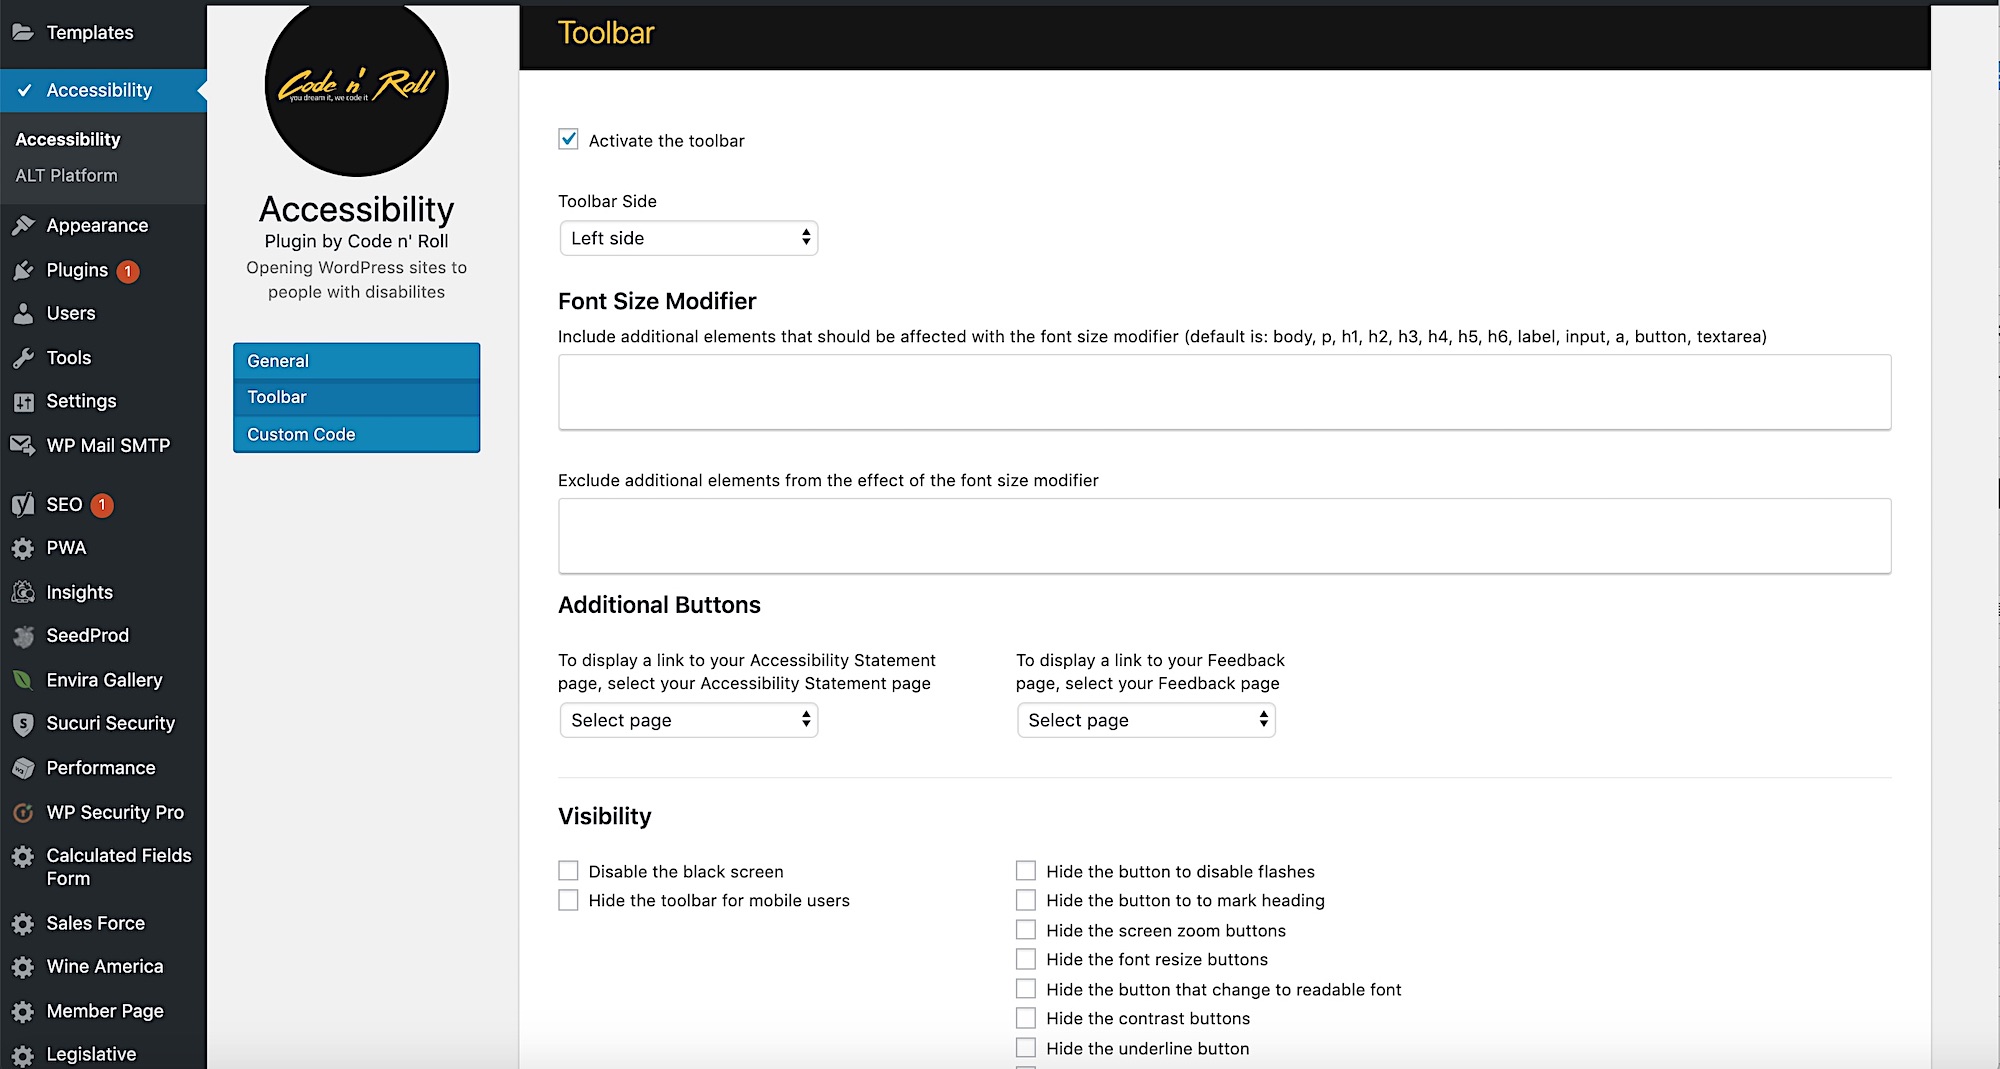Click the Wine America gear icon
The width and height of the screenshot is (2000, 1069).
coord(23,967)
